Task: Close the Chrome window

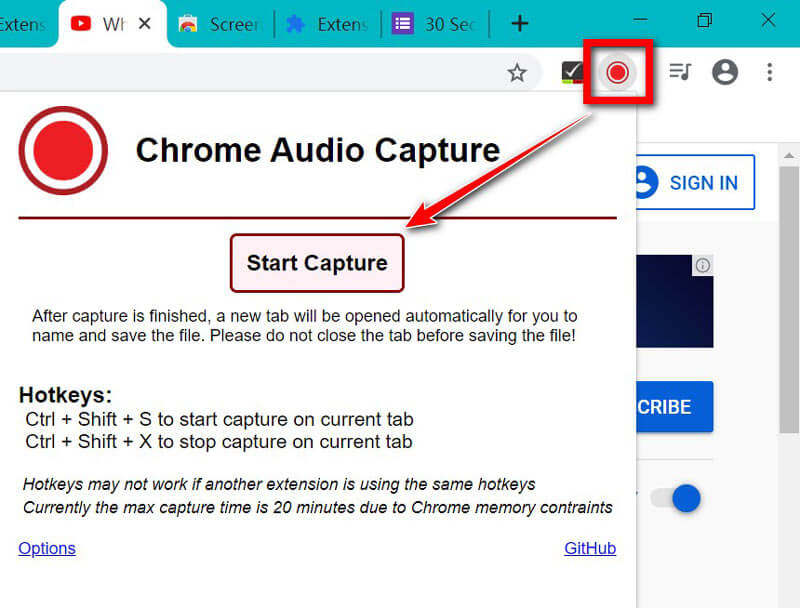Action: 768,20
